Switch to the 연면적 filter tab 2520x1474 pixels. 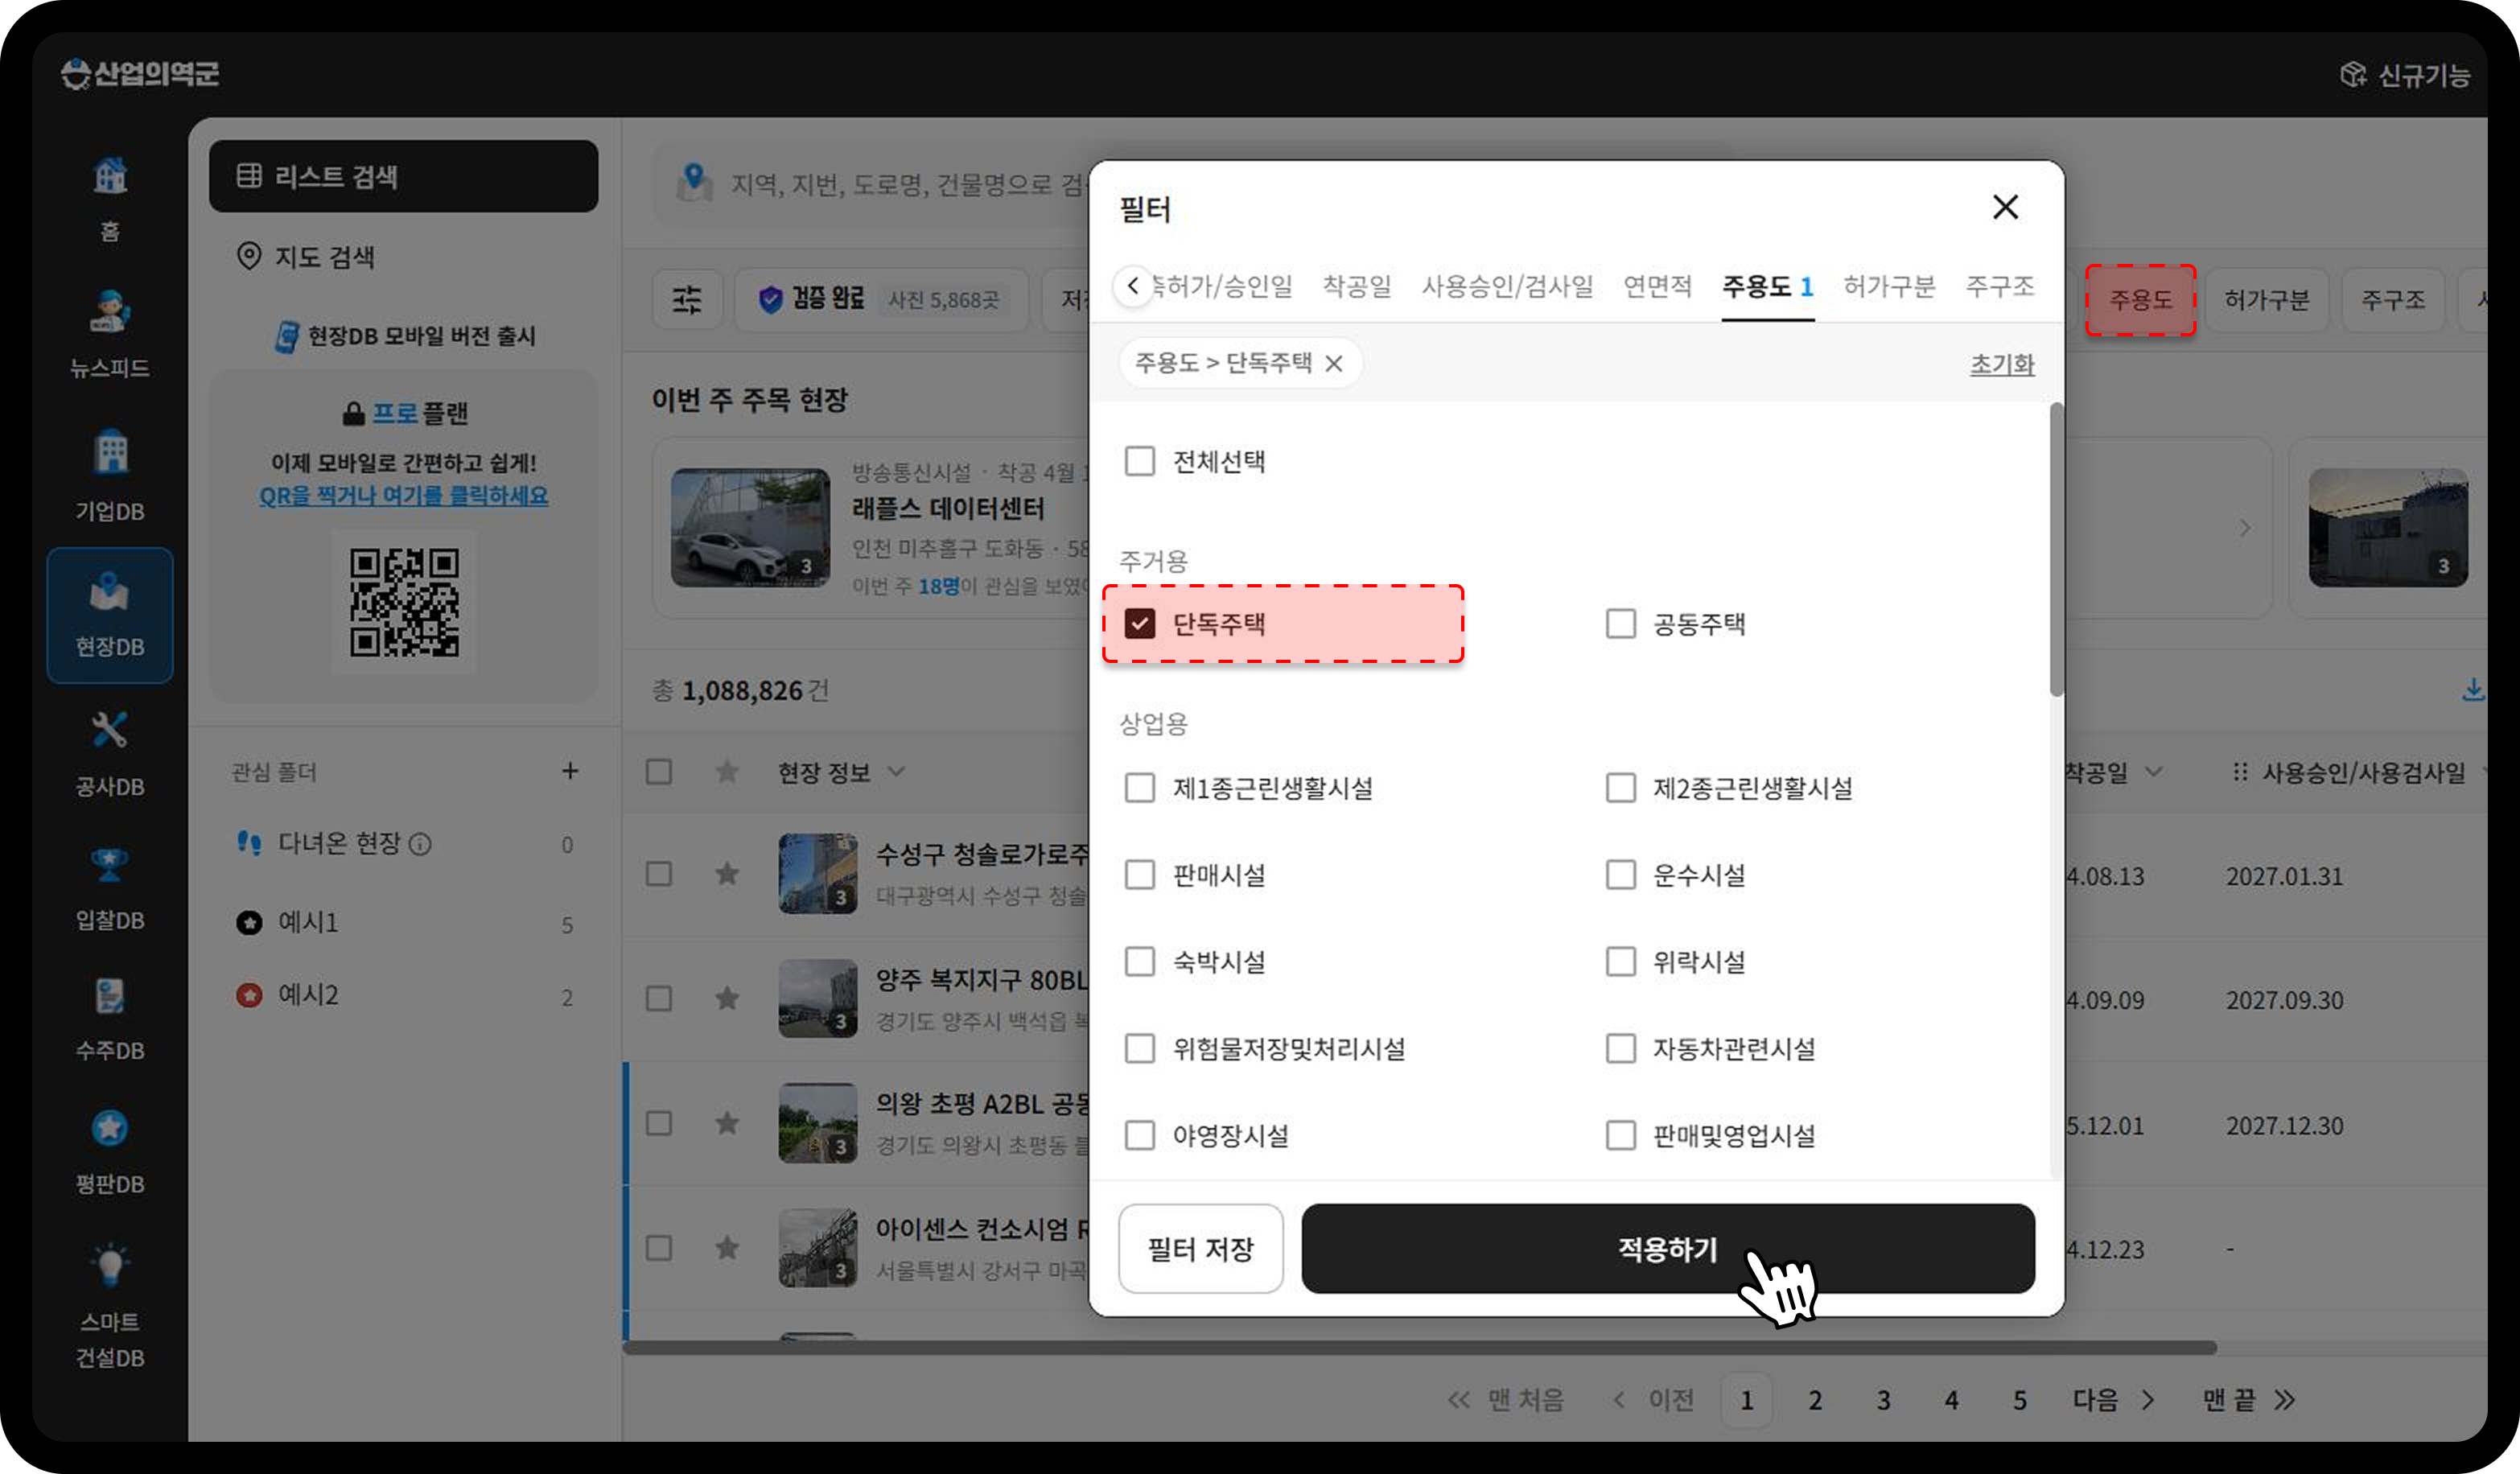tap(1657, 287)
